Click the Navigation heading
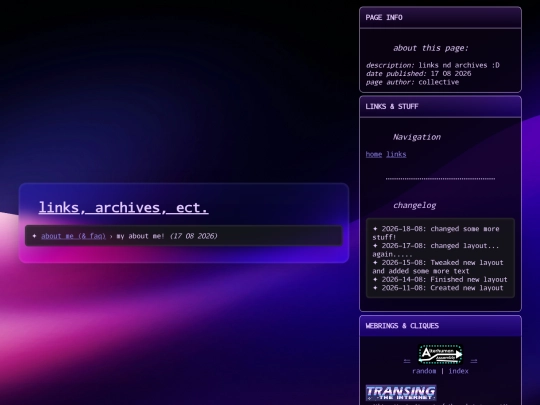This screenshot has height=405, width=540. point(417,137)
